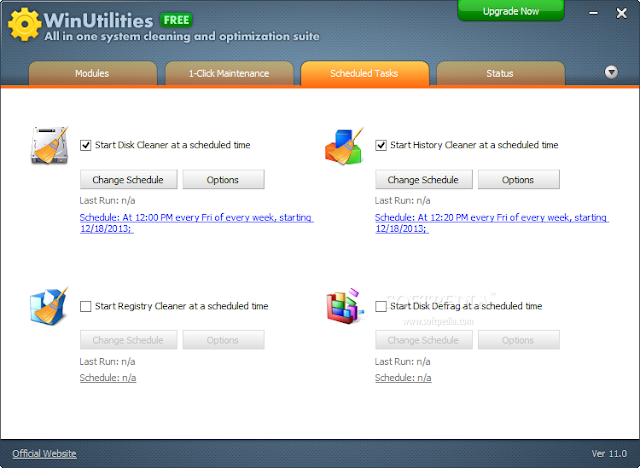Screen dimensions: 640x468
Task: Switch to the Modules tab
Action: (92, 73)
